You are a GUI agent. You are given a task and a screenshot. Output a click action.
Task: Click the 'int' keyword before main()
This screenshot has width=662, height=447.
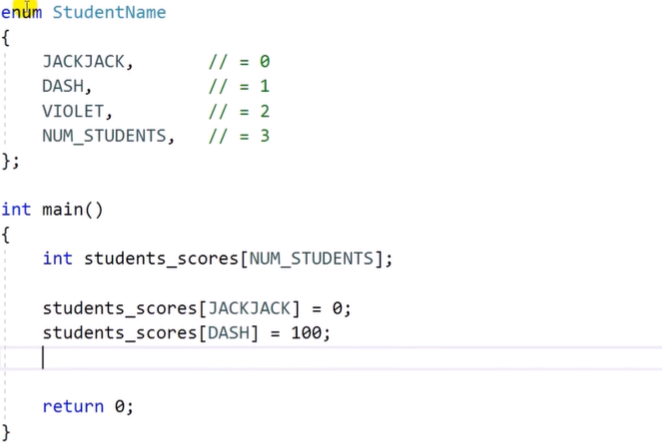(16, 209)
